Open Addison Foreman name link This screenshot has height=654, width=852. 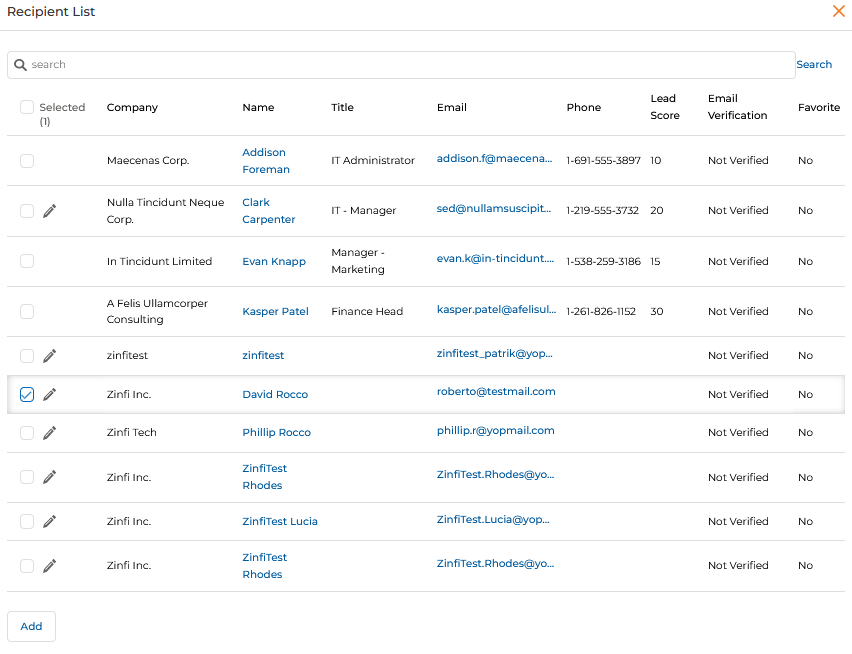266,161
